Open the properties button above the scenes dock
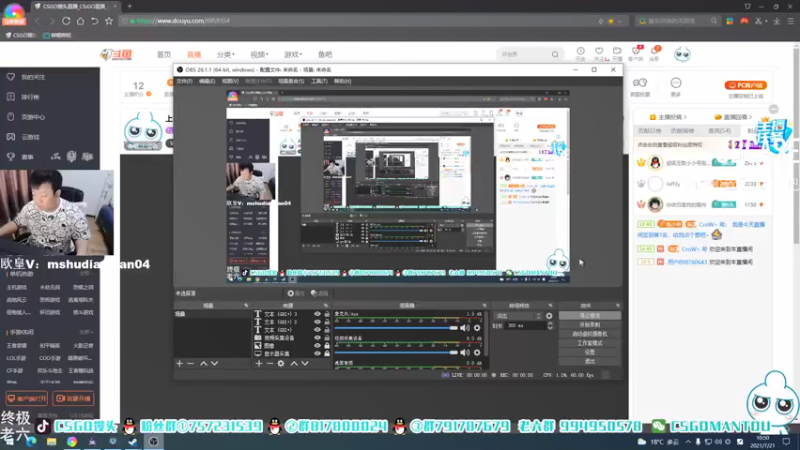The image size is (800, 450). (296, 293)
